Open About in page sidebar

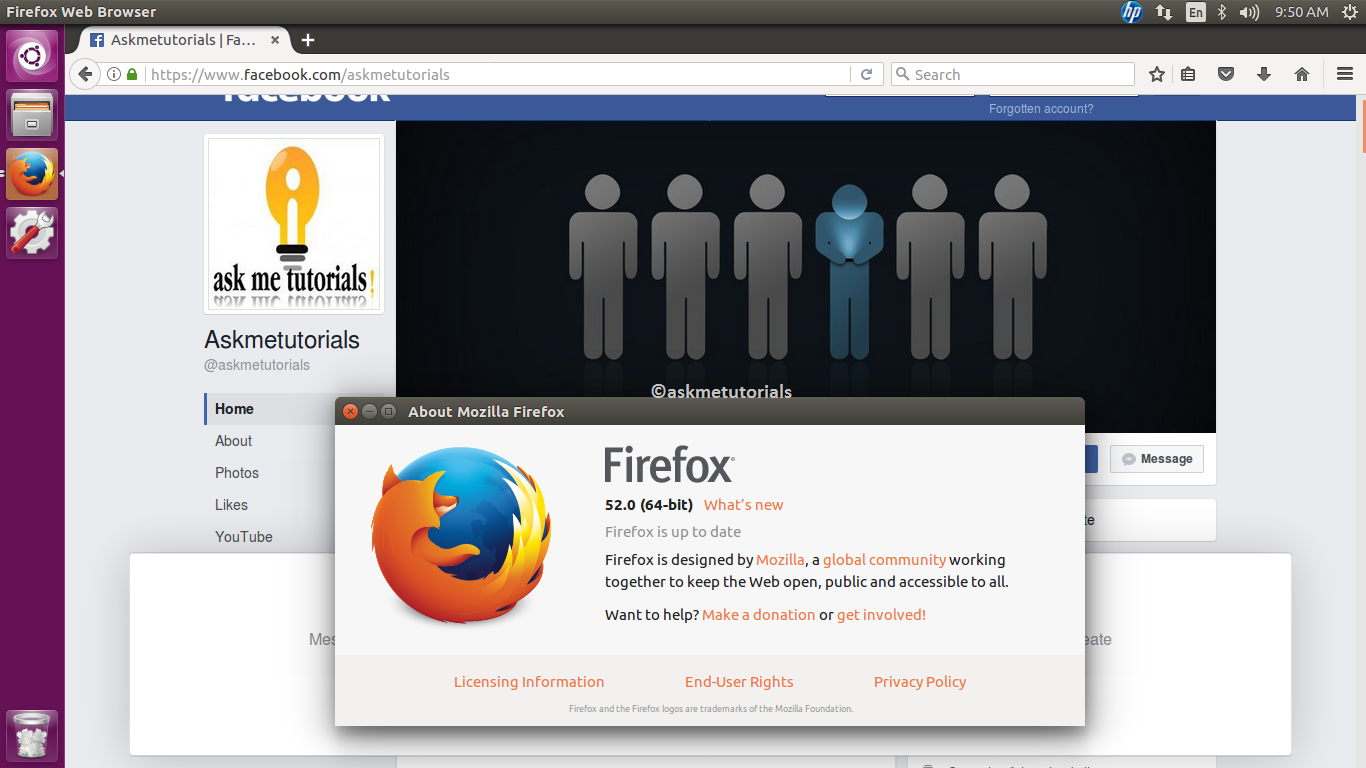(233, 441)
